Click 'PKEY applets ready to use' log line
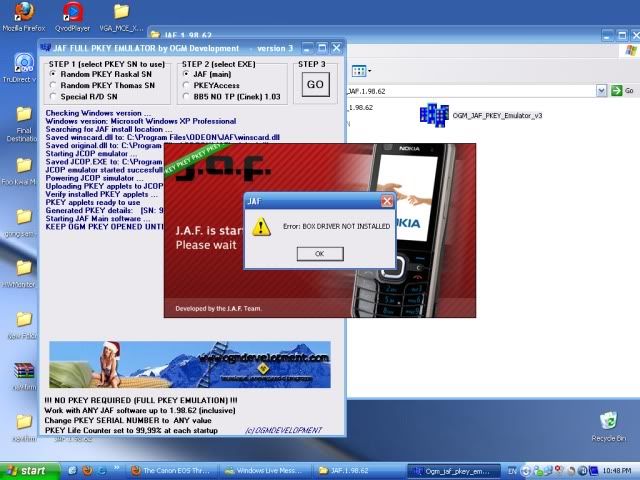The height and width of the screenshot is (480, 640). pos(93,202)
